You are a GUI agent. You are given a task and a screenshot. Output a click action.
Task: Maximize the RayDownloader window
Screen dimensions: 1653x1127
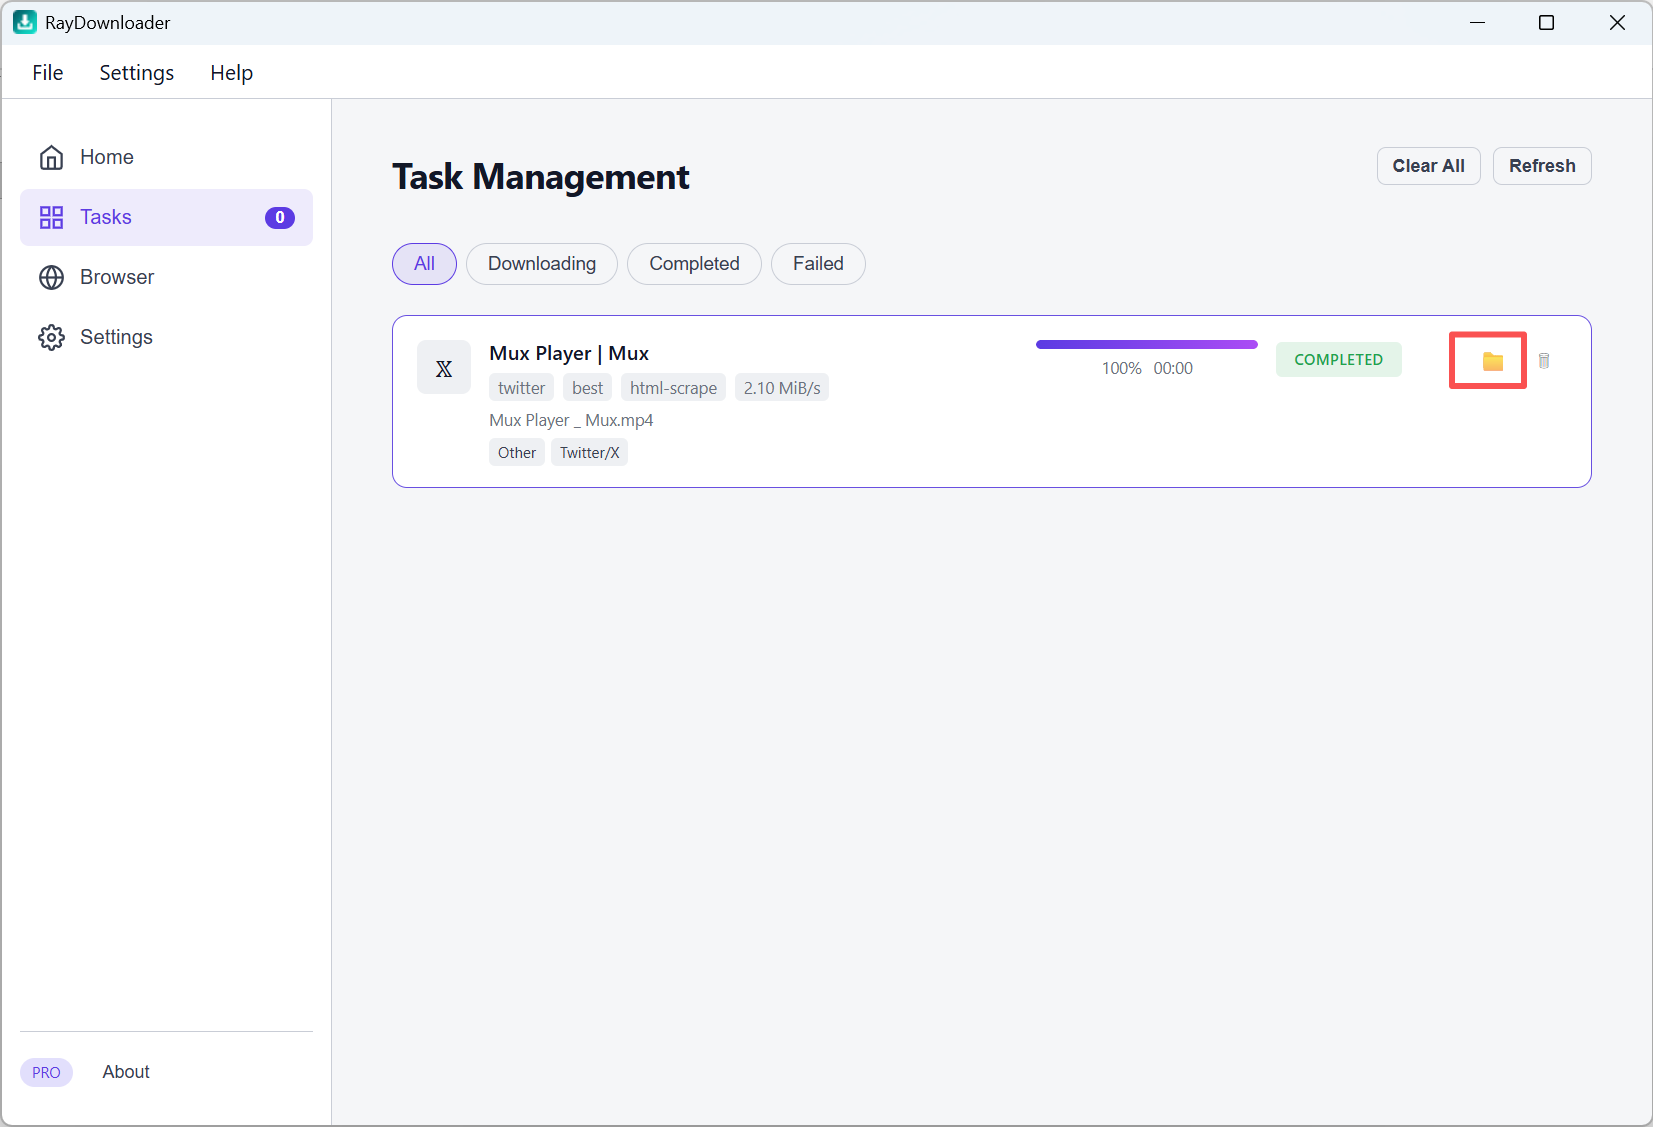click(x=1546, y=22)
